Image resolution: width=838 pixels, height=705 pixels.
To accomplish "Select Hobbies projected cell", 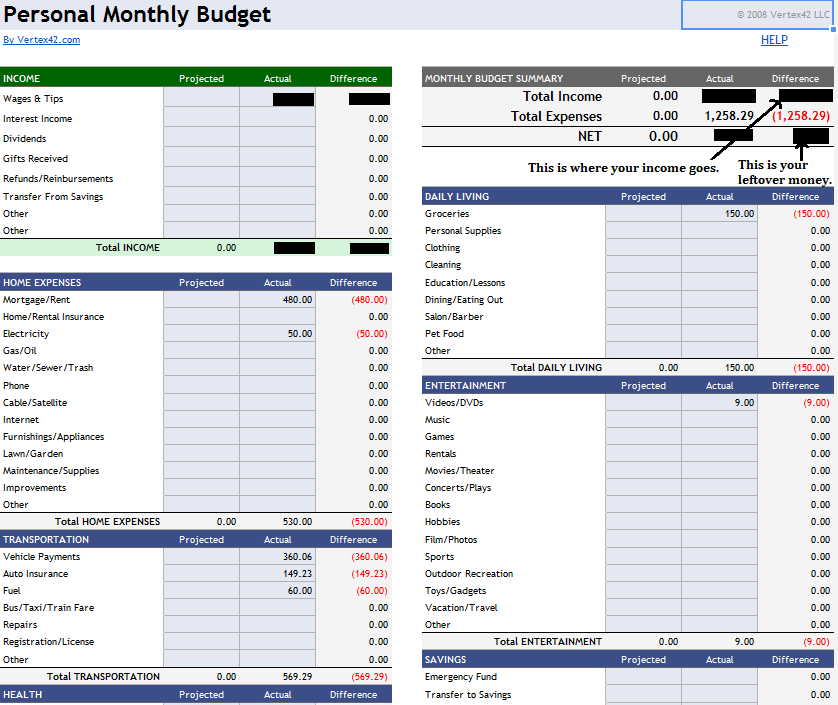I will click(643, 522).
